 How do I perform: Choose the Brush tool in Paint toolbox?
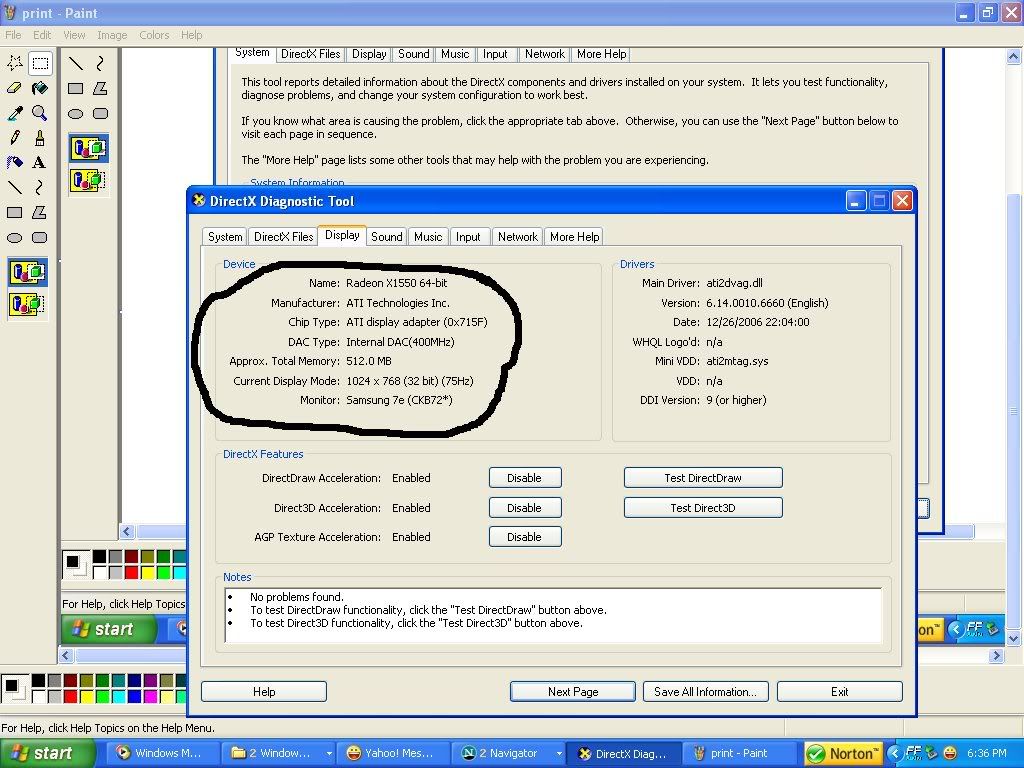coord(40,138)
